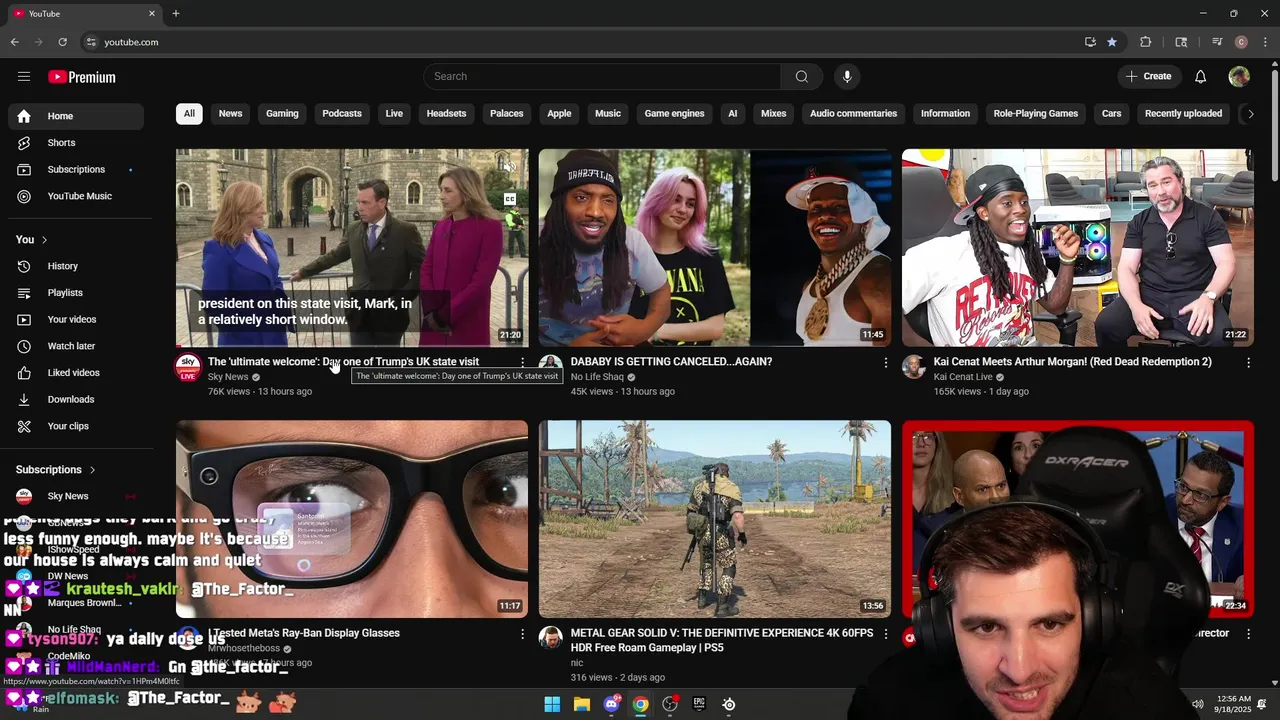
Task: Select the Information filter chip
Action: 946,114
